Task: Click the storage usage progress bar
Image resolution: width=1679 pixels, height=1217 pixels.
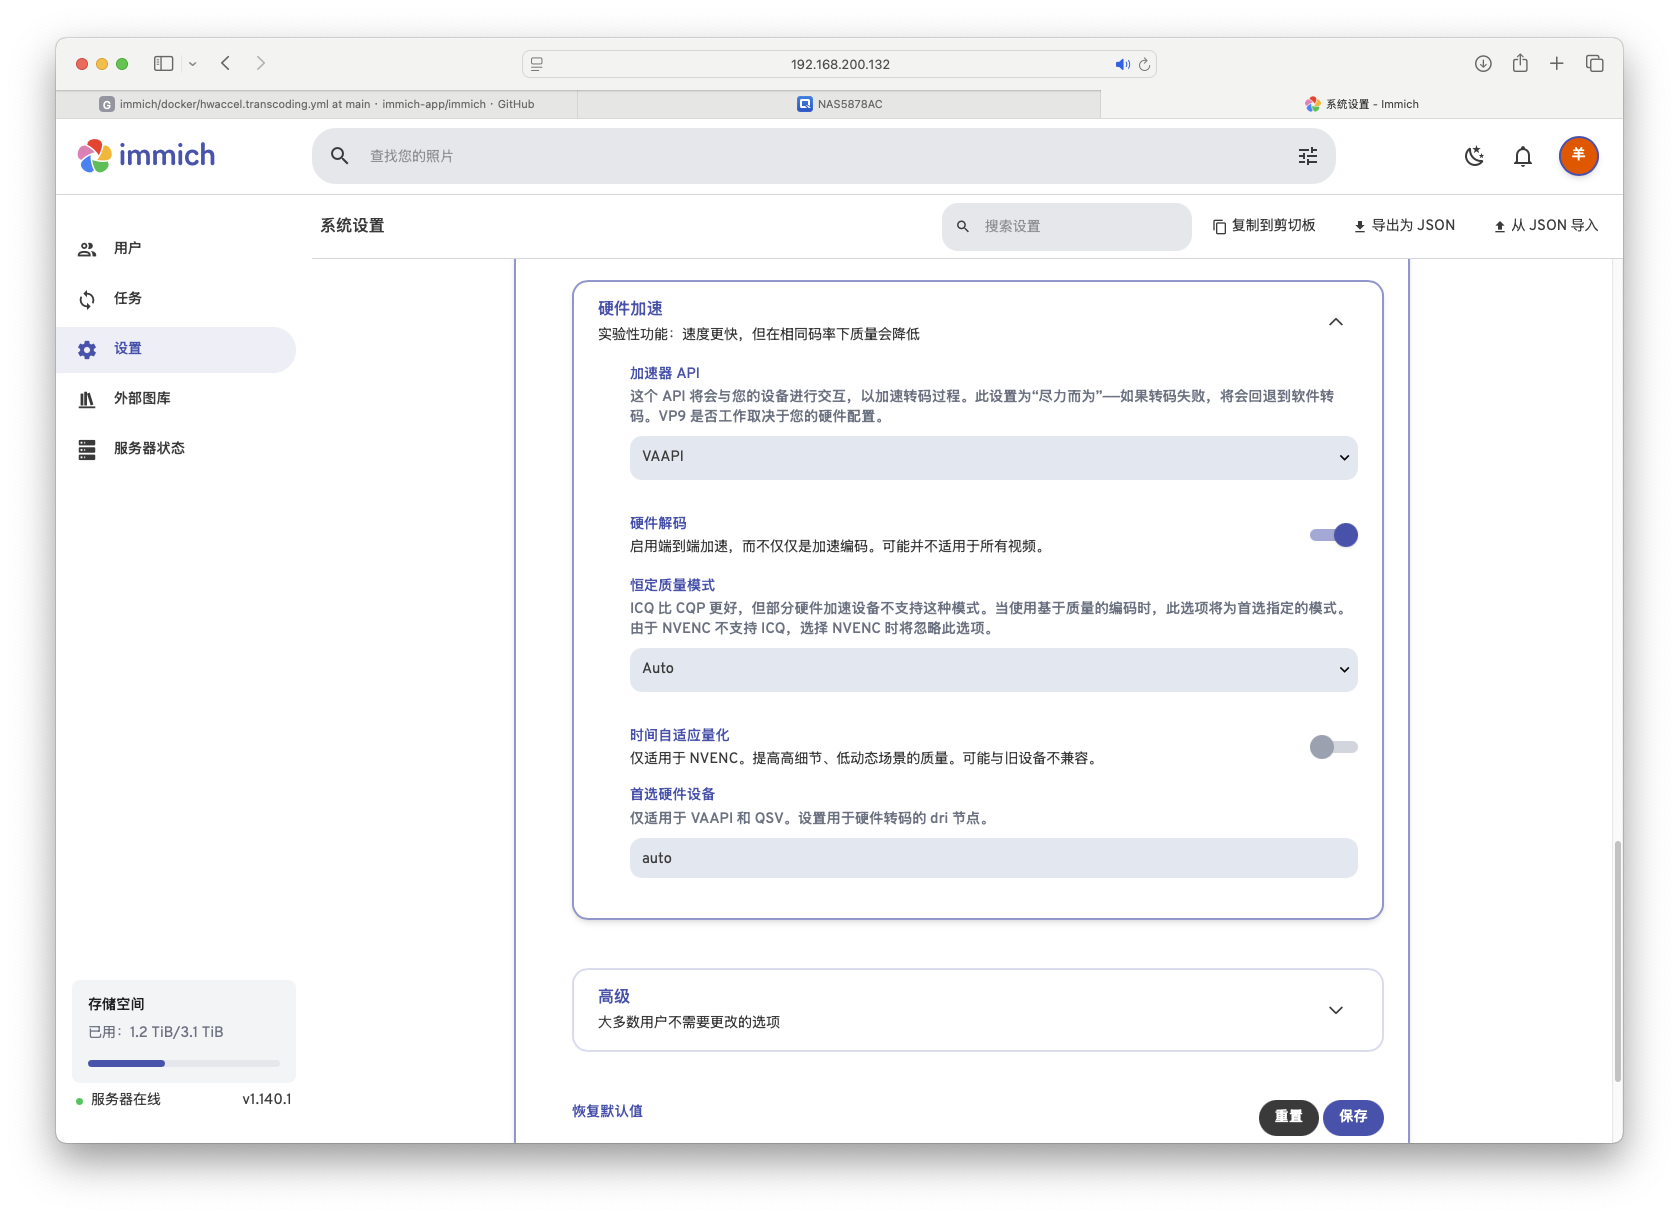Action: coord(183,1063)
